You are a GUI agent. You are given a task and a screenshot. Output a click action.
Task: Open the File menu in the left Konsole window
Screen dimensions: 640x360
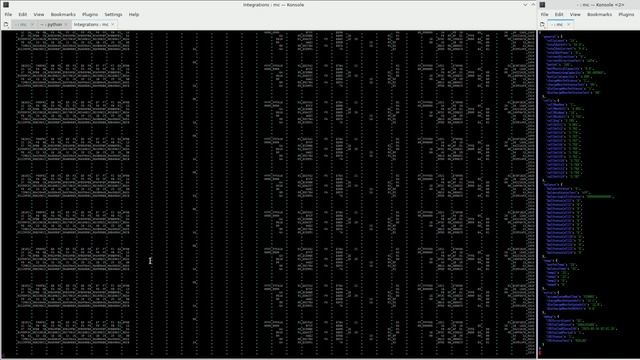coord(8,14)
